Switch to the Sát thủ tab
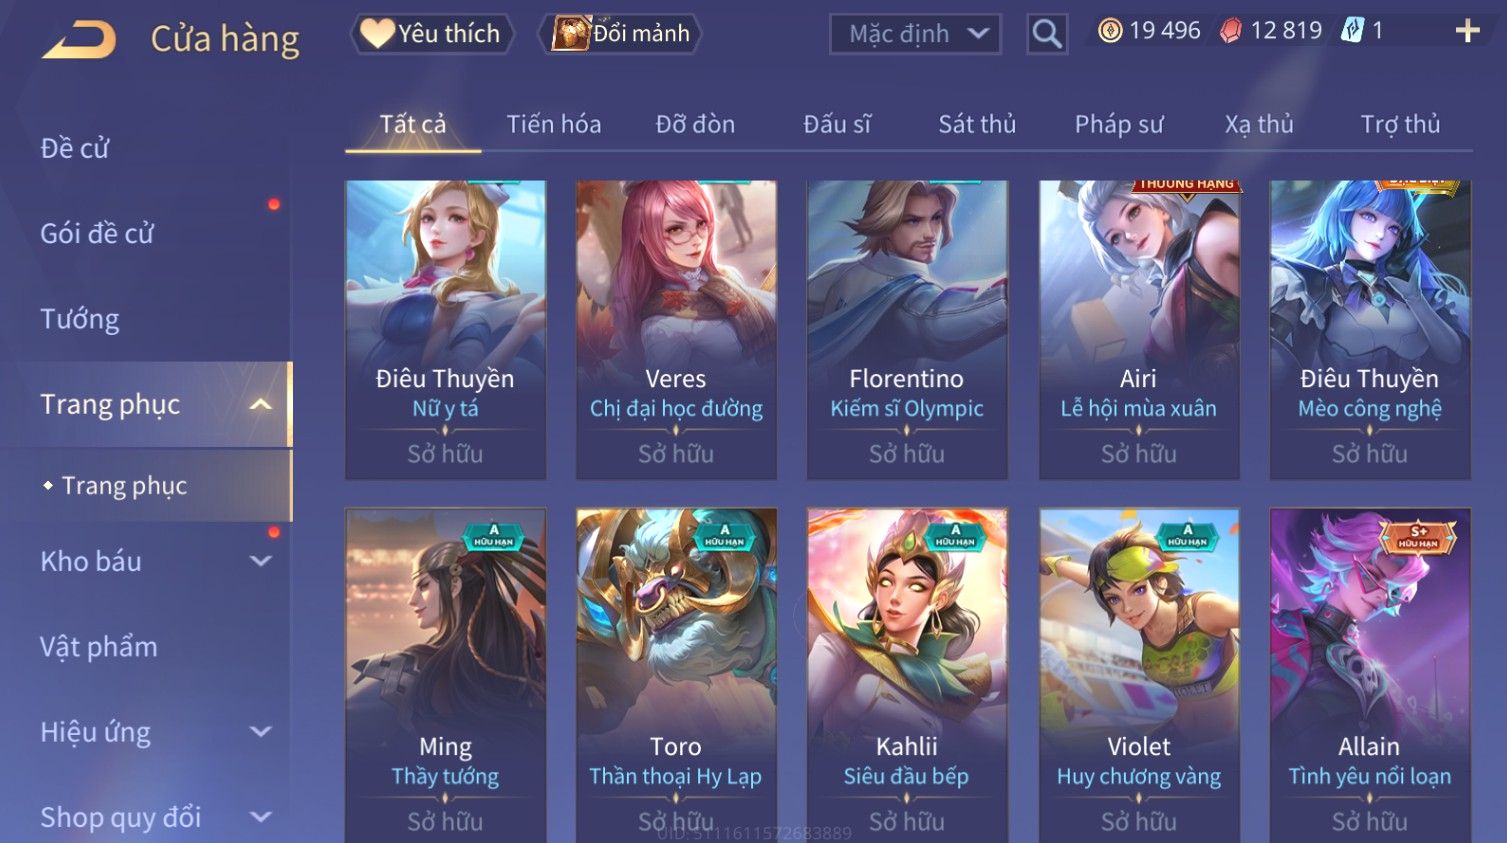This screenshot has height=843, width=1507. pyautogui.click(x=977, y=124)
